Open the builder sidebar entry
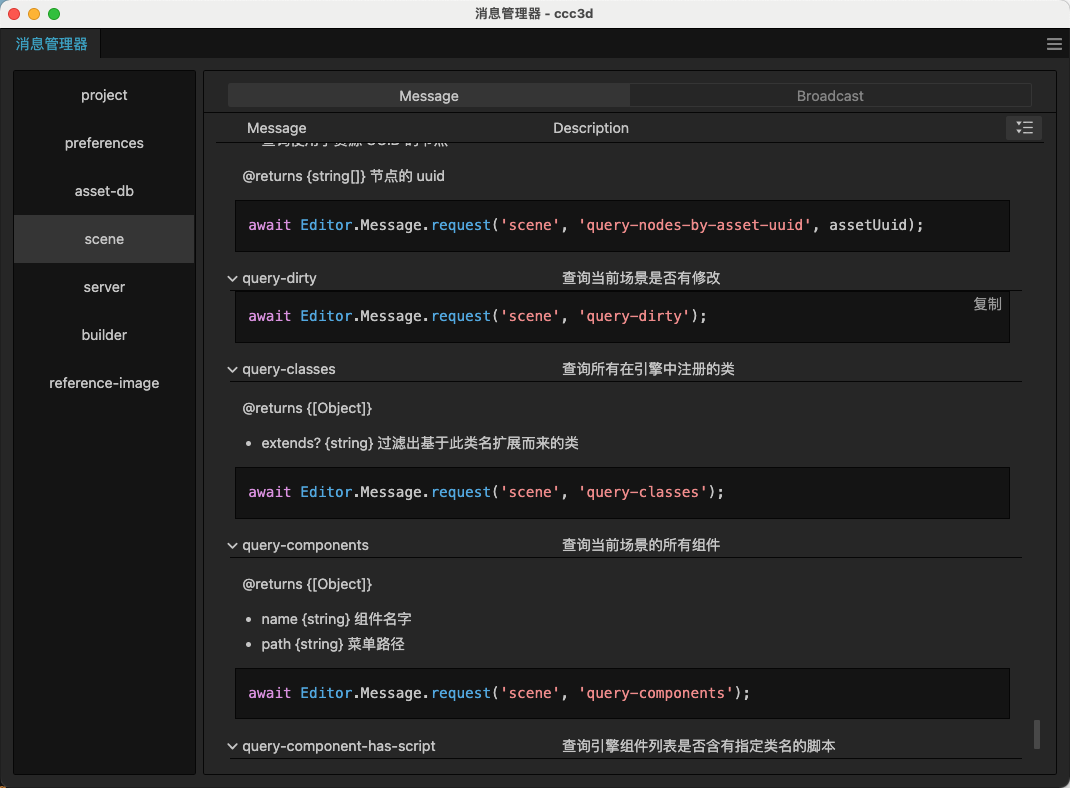The width and height of the screenshot is (1070, 788). pos(104,335)
